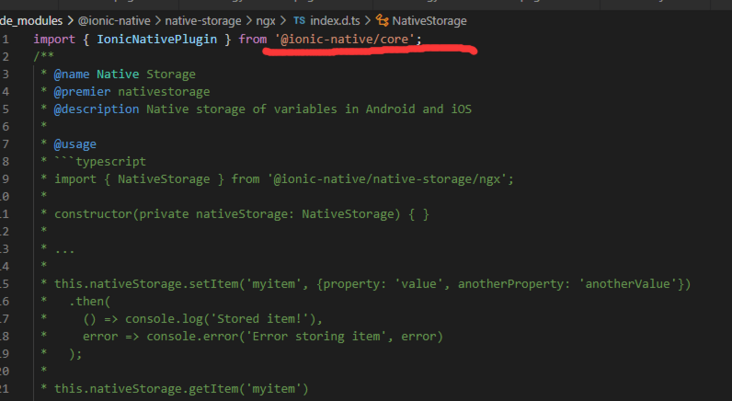Open the de_modules breadcrumb folder
The width and height of the screenshot is (732, 401).
31,21
